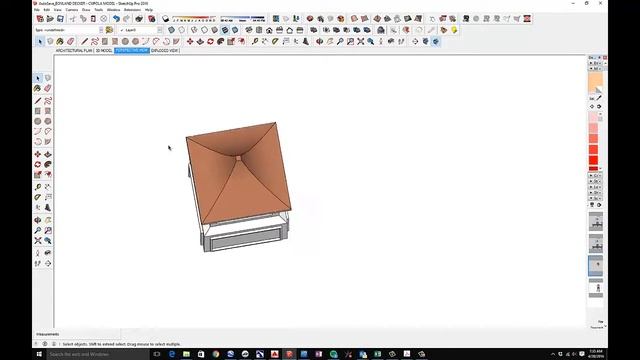Open the Extensions menu

click(132, 9)
